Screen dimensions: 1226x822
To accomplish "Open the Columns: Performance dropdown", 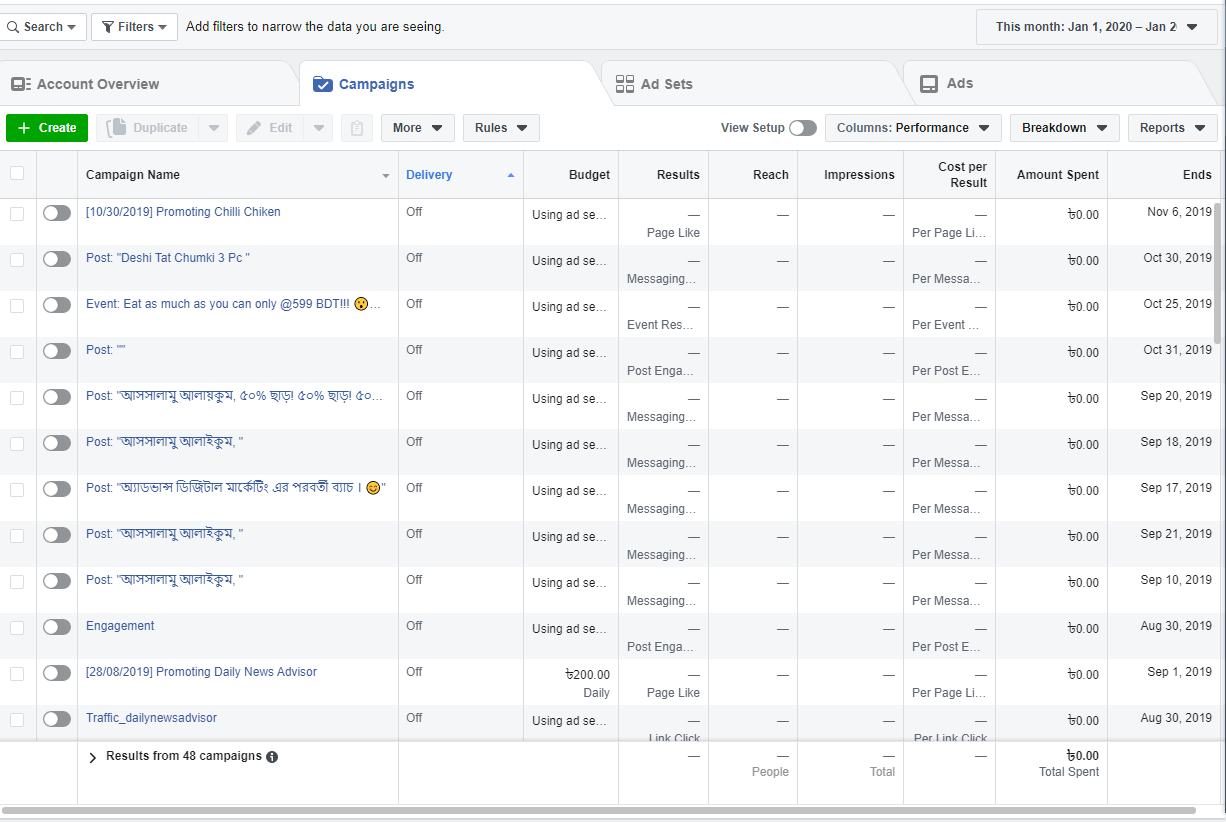I will [913, 128].
